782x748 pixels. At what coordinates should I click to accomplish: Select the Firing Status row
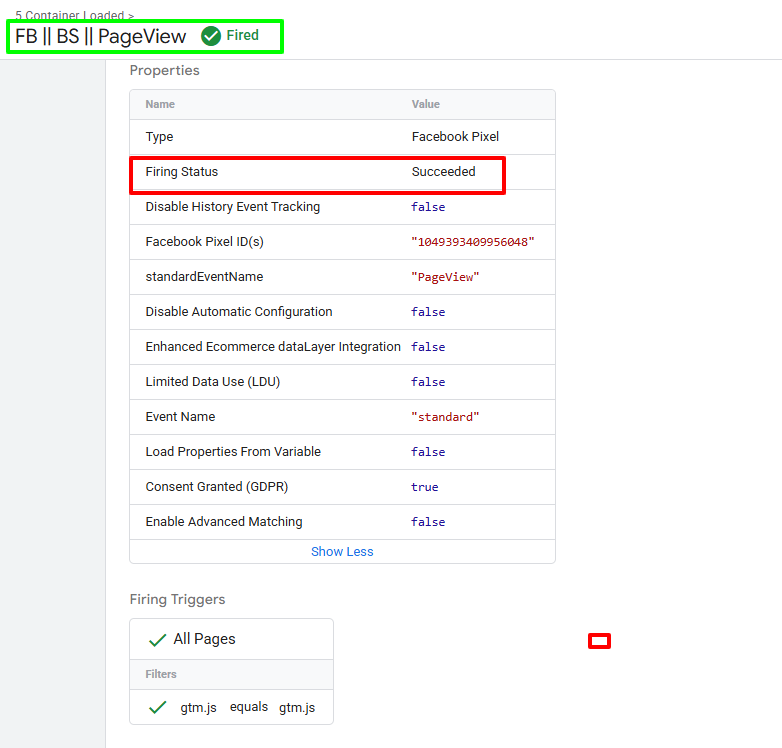(342, 172)
